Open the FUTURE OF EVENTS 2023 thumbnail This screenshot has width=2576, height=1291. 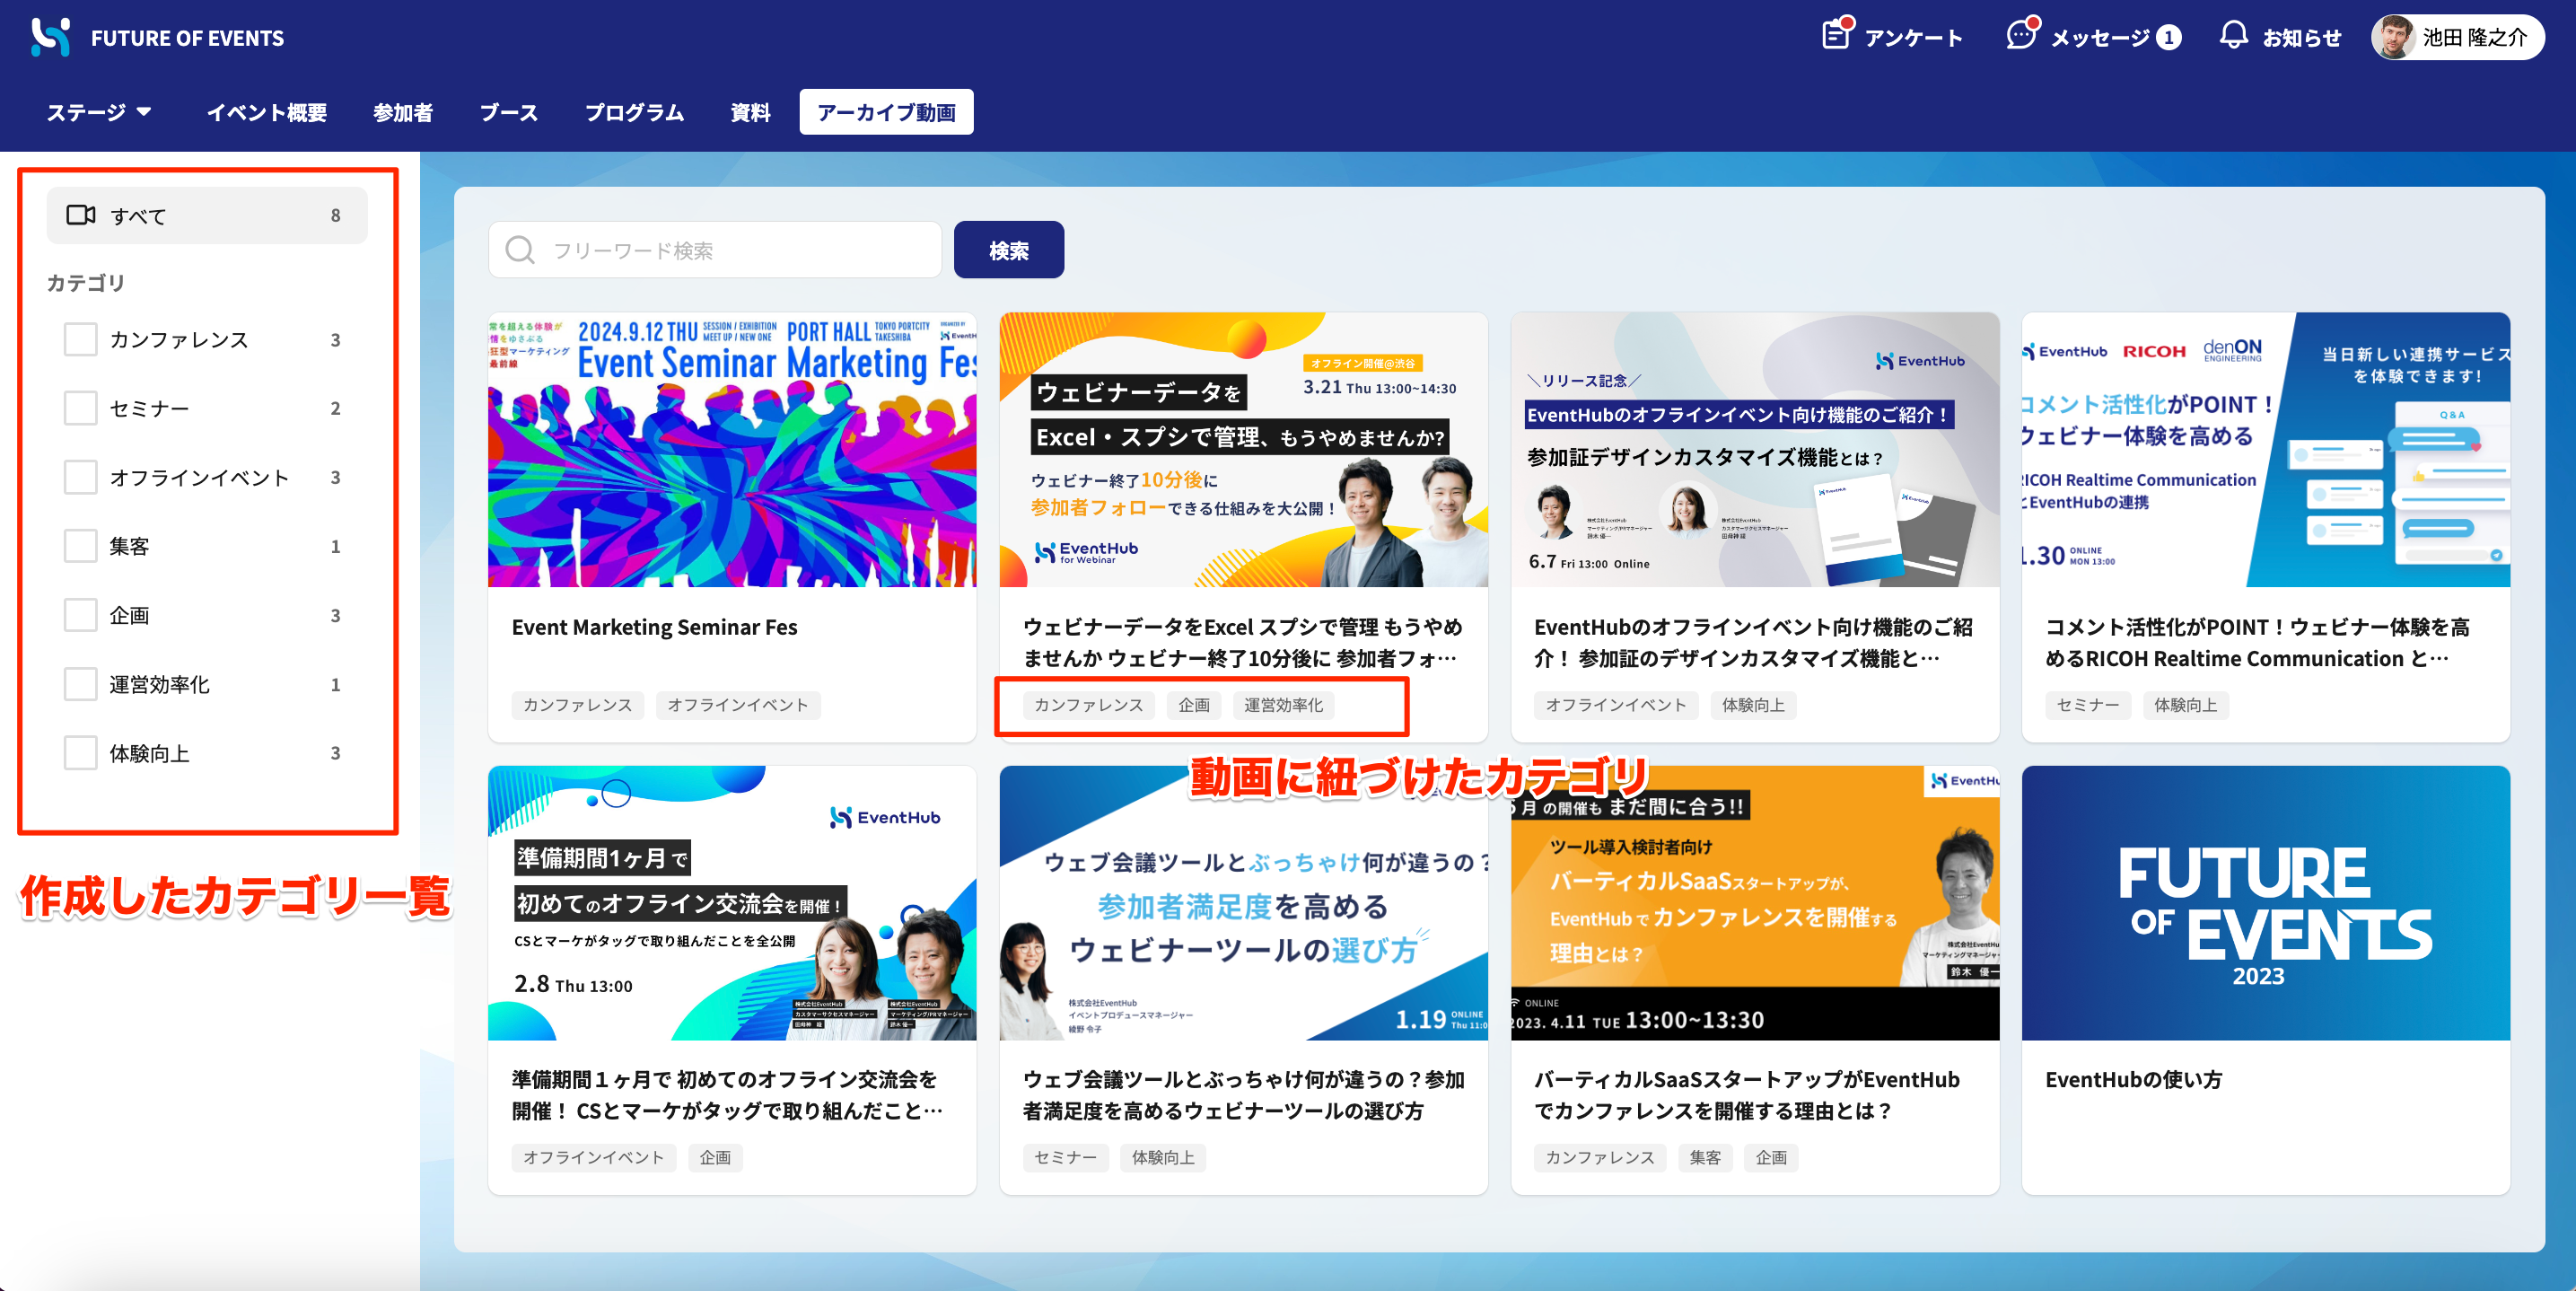(2266, 903)
